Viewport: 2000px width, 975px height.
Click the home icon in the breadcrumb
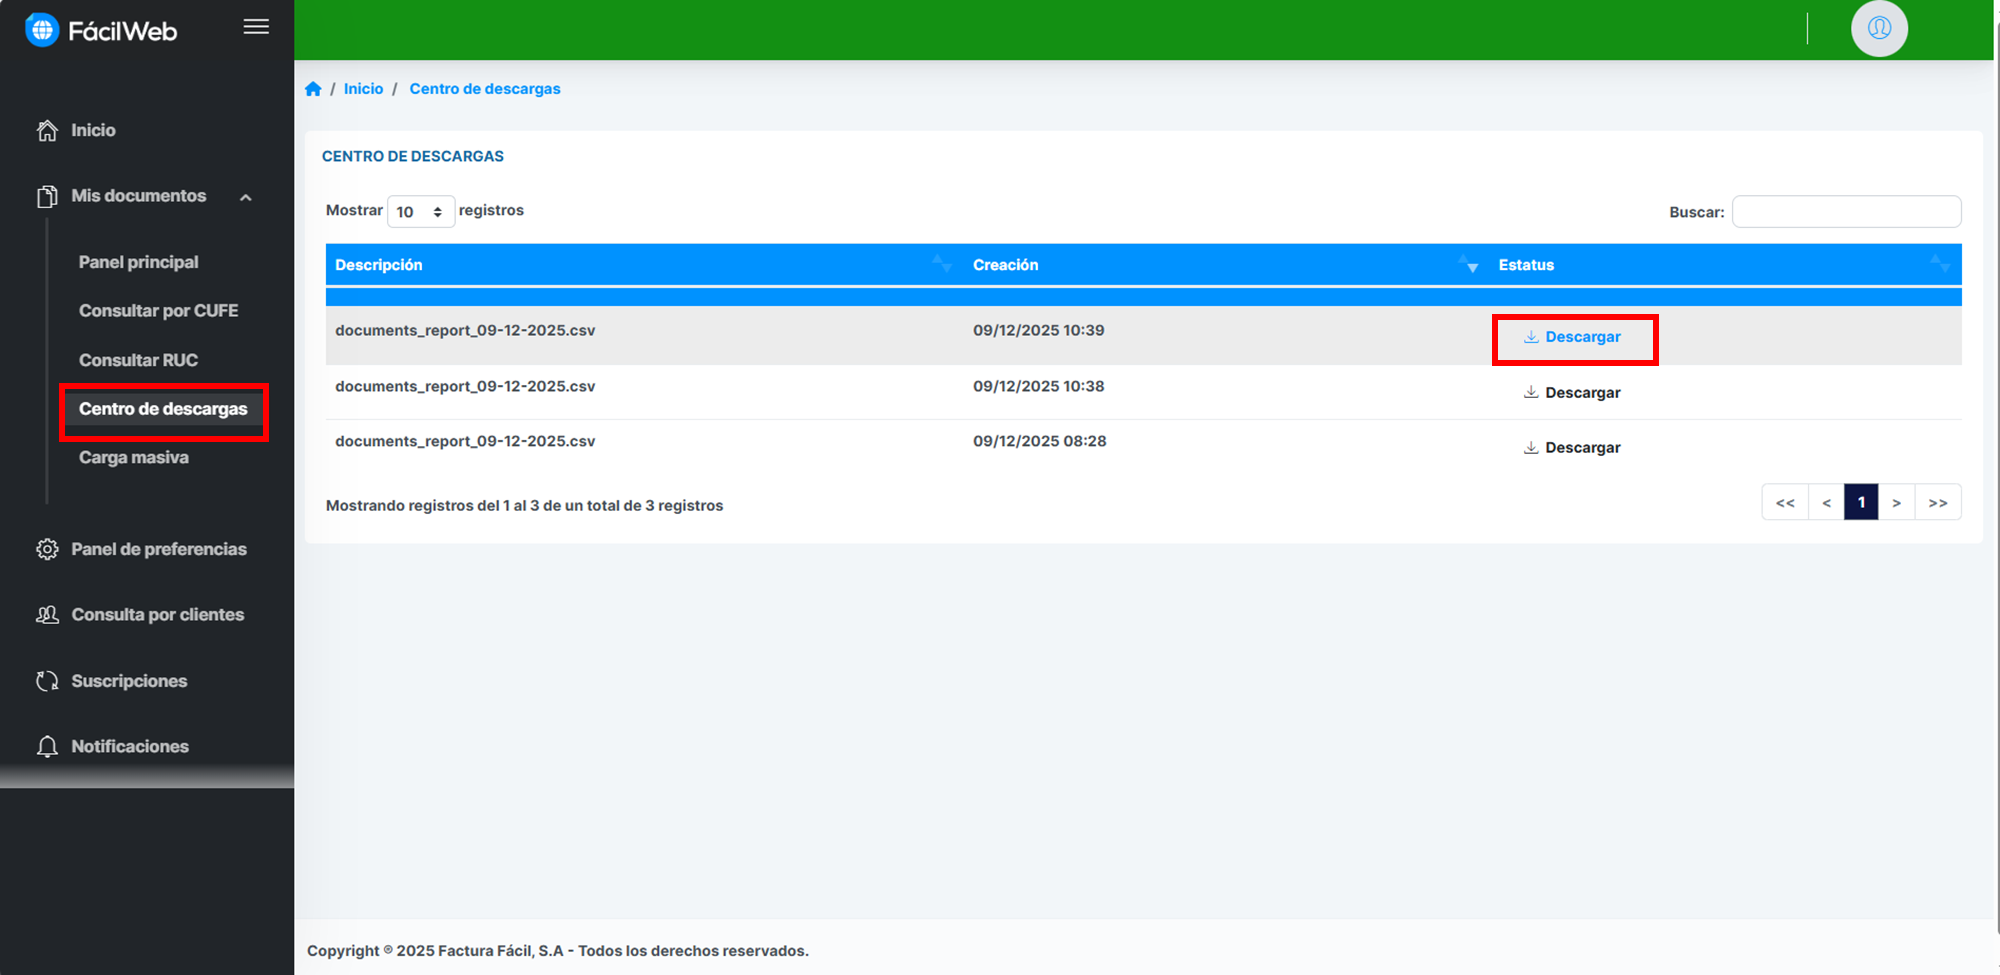point(313,89)
